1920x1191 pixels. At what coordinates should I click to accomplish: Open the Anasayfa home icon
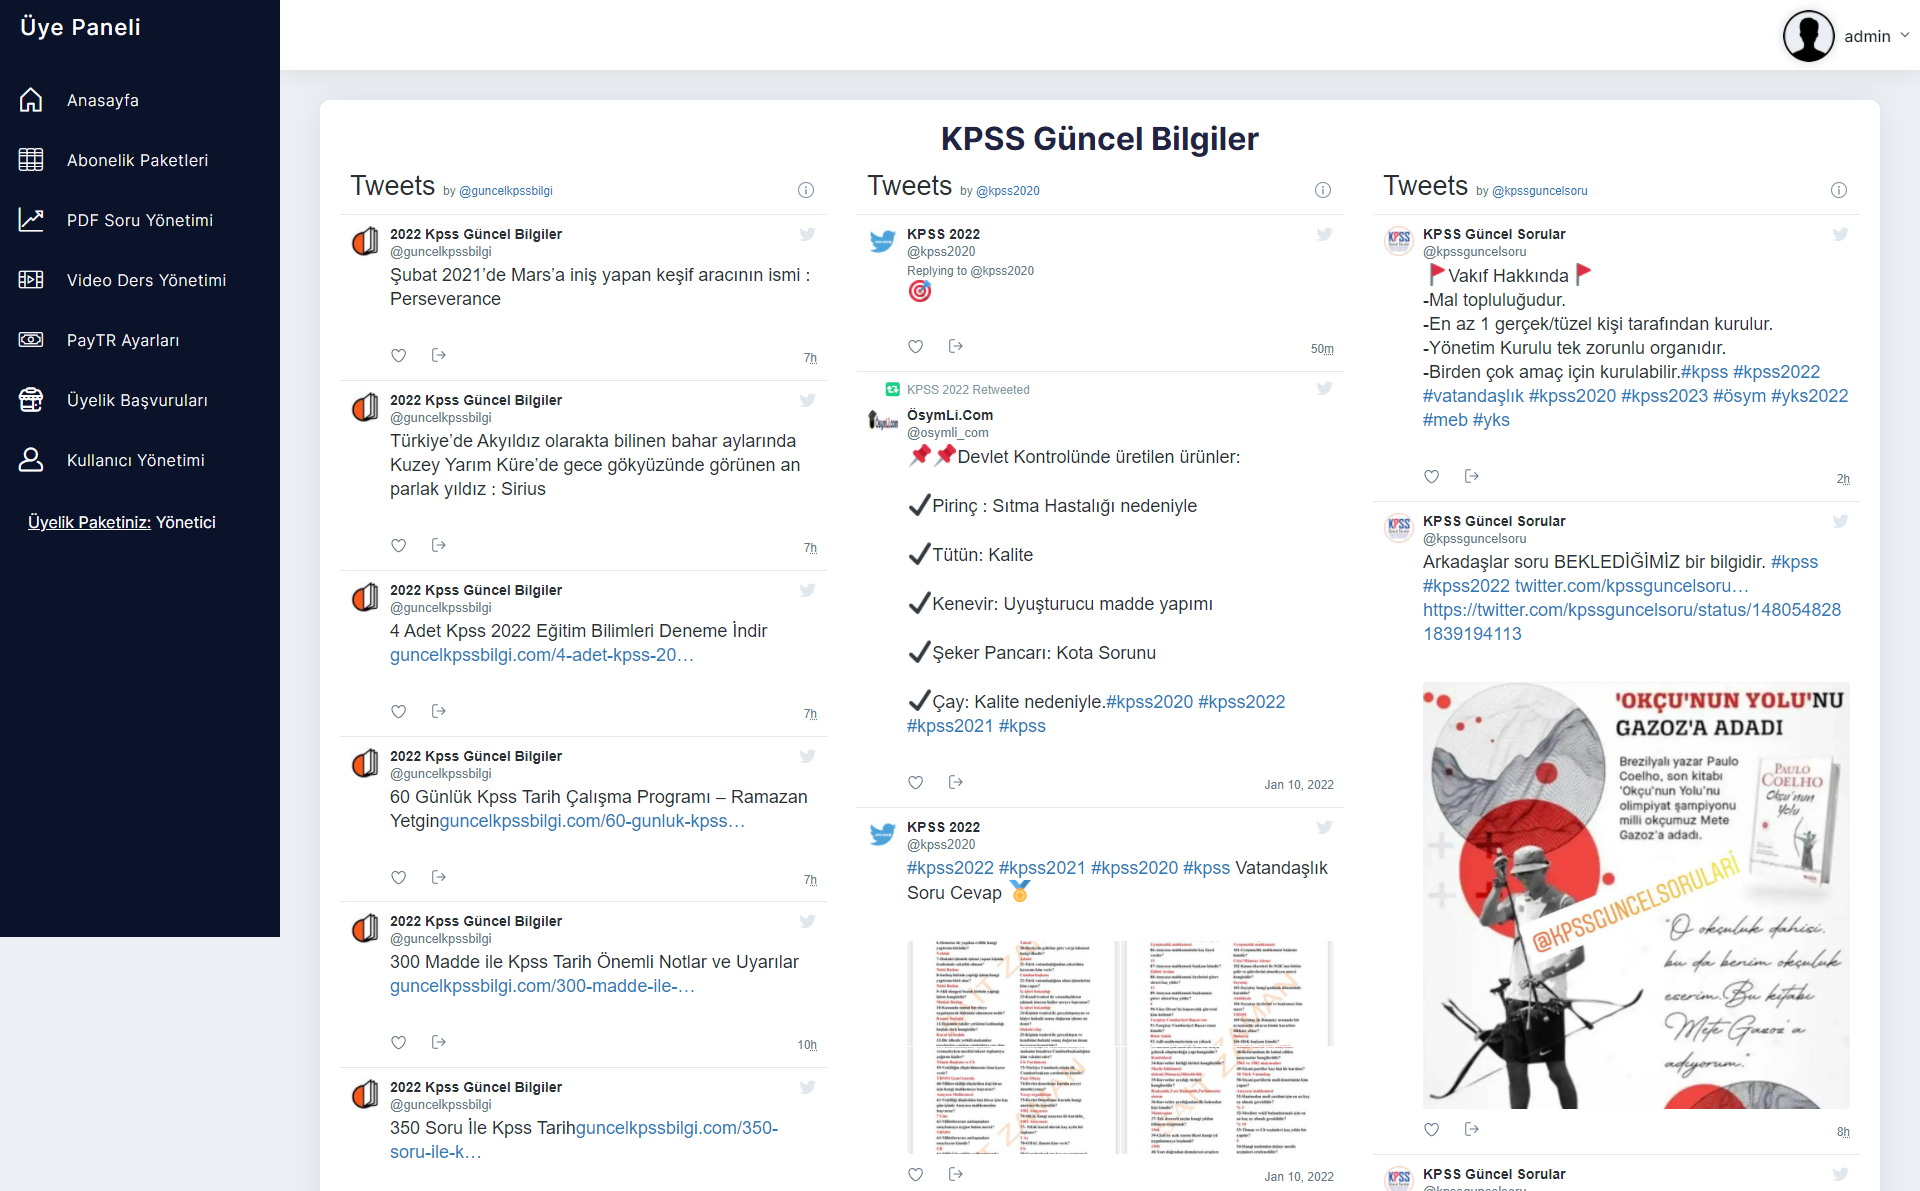pos(31,100)
